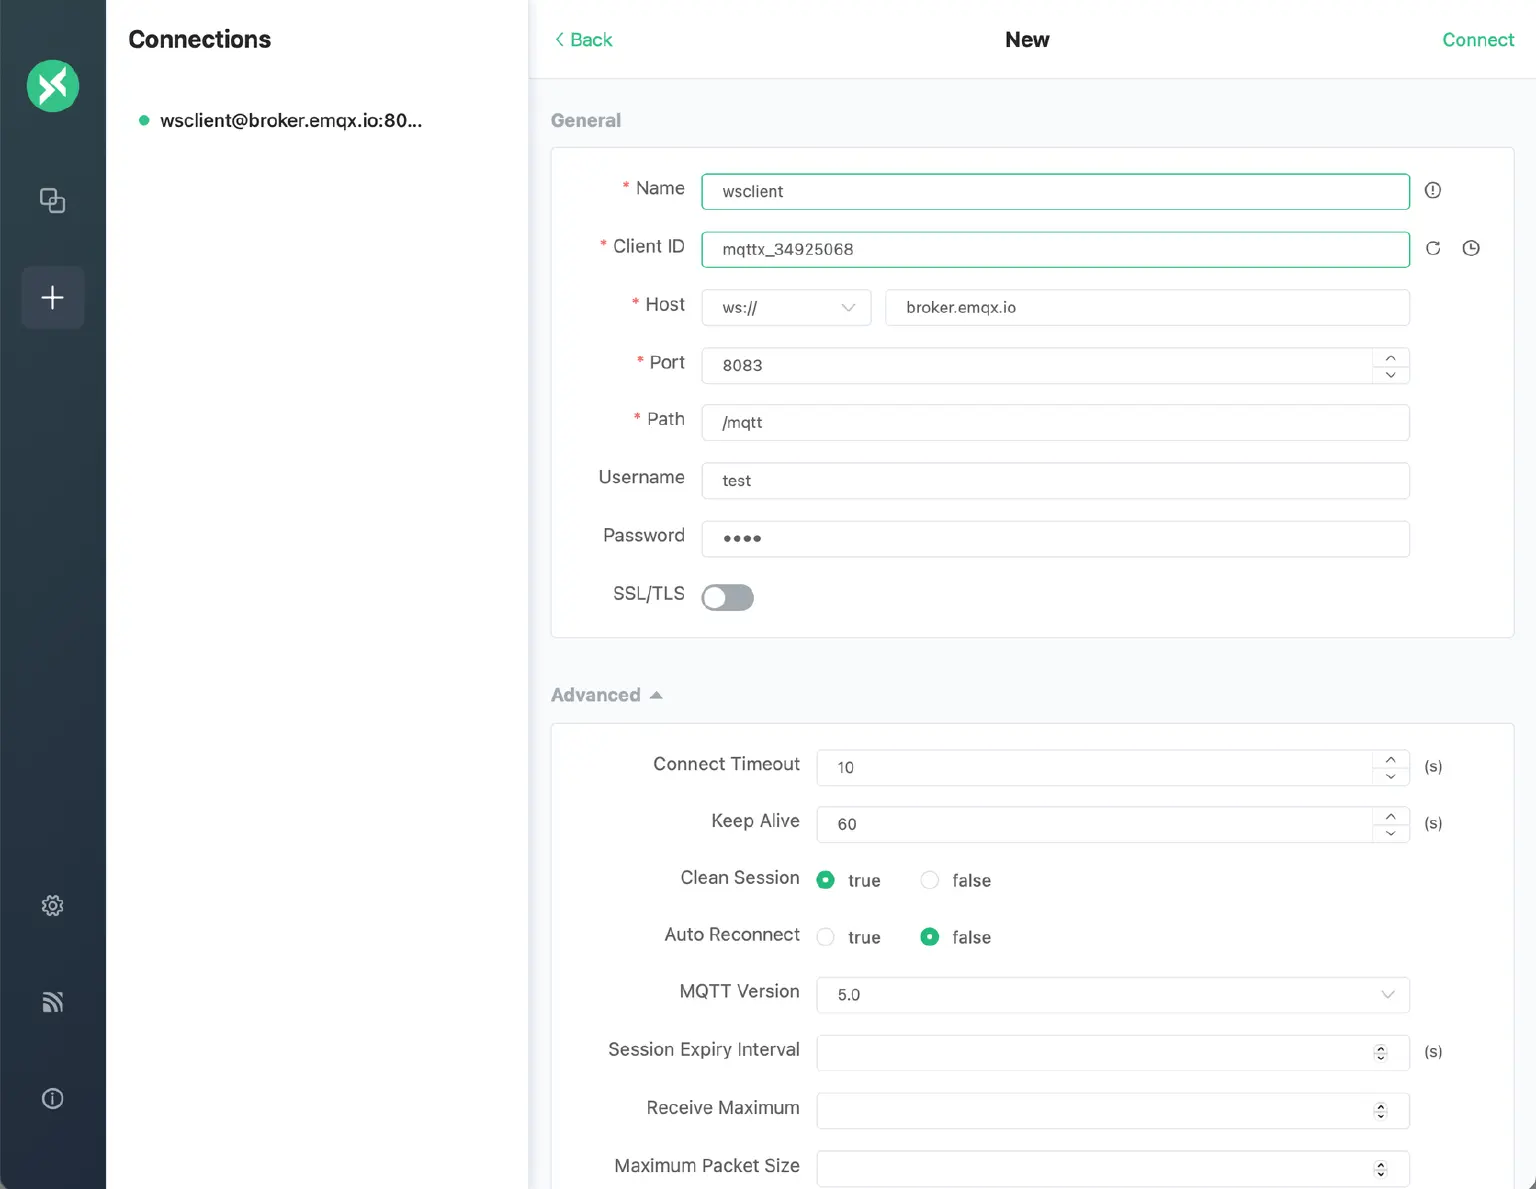
Task: Set Clean Session to false
Action: 929,880
